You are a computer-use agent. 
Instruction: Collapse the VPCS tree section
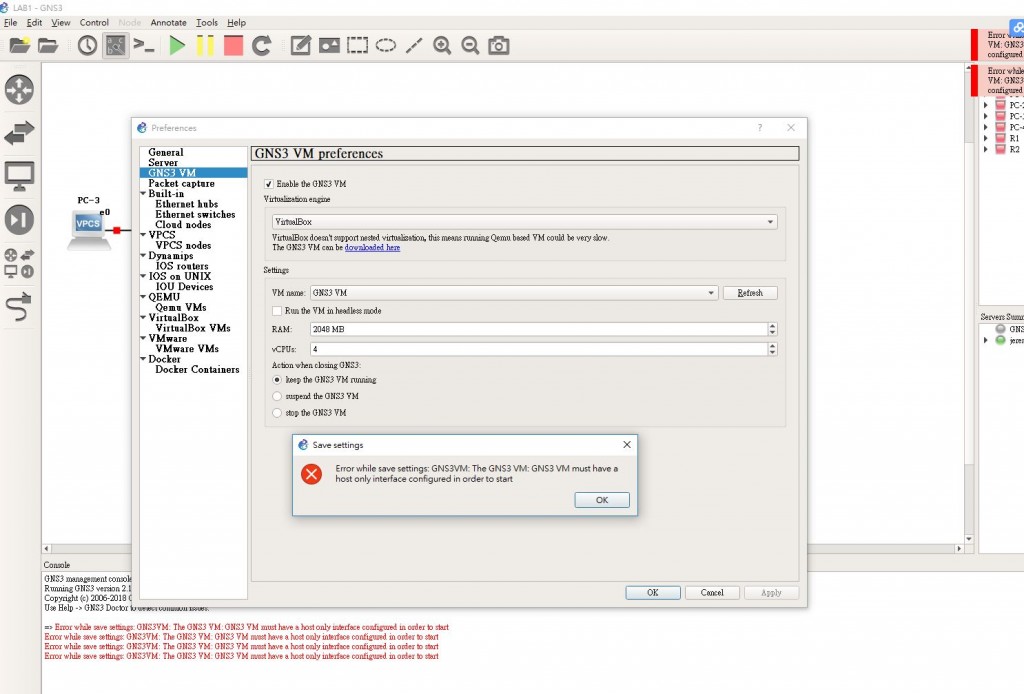(143, 235)
